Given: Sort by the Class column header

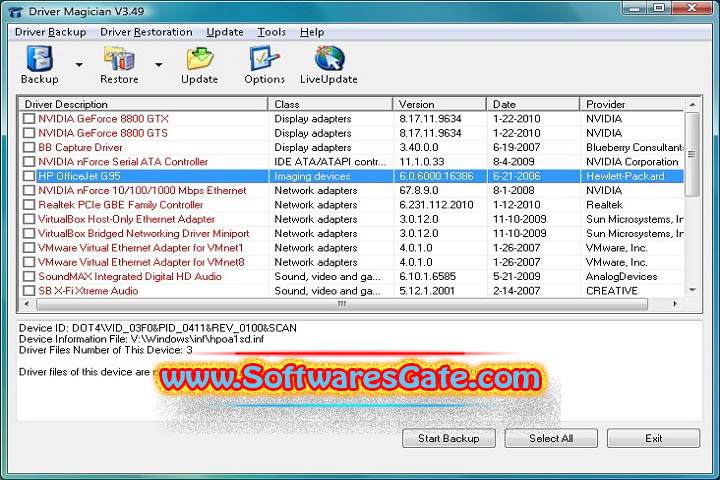Looking at the screenshot, I should 331,104.
